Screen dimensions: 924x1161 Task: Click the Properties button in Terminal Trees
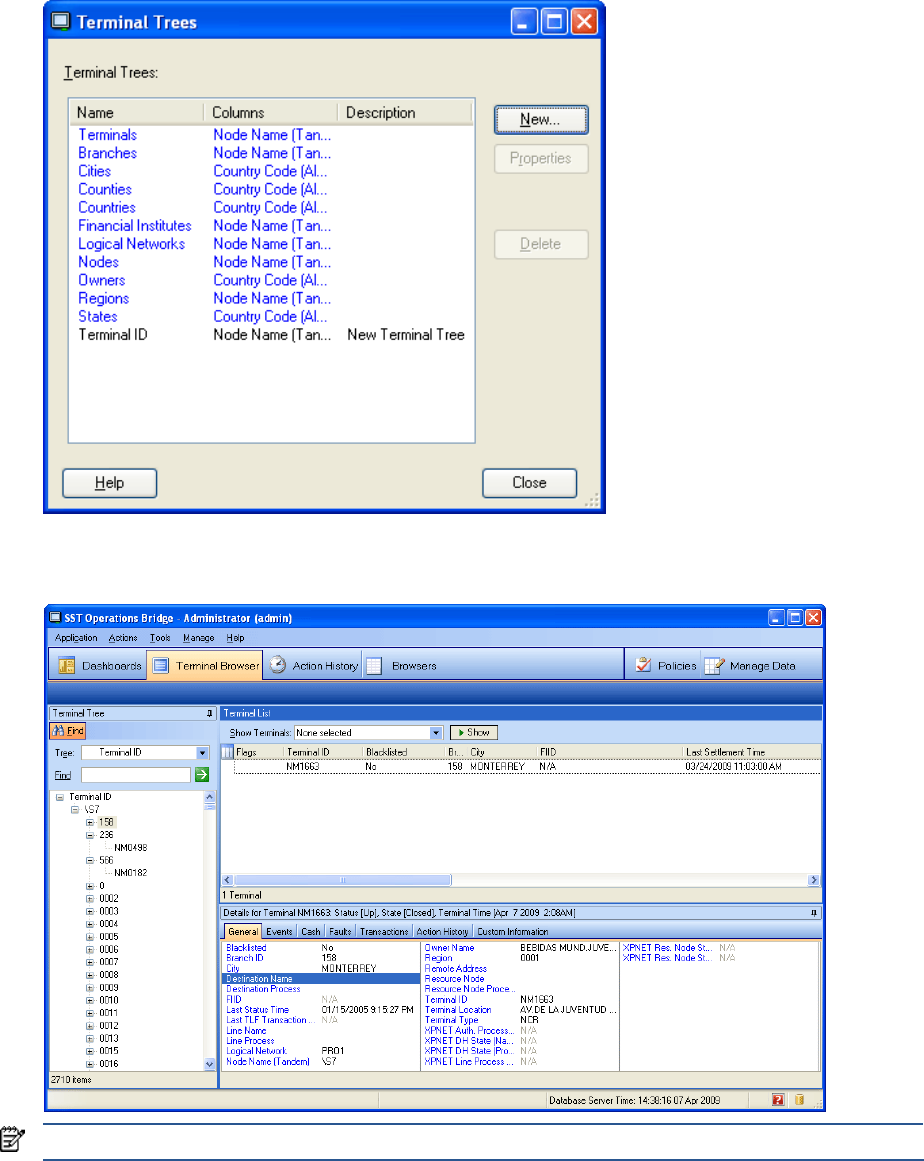[540, 158]
